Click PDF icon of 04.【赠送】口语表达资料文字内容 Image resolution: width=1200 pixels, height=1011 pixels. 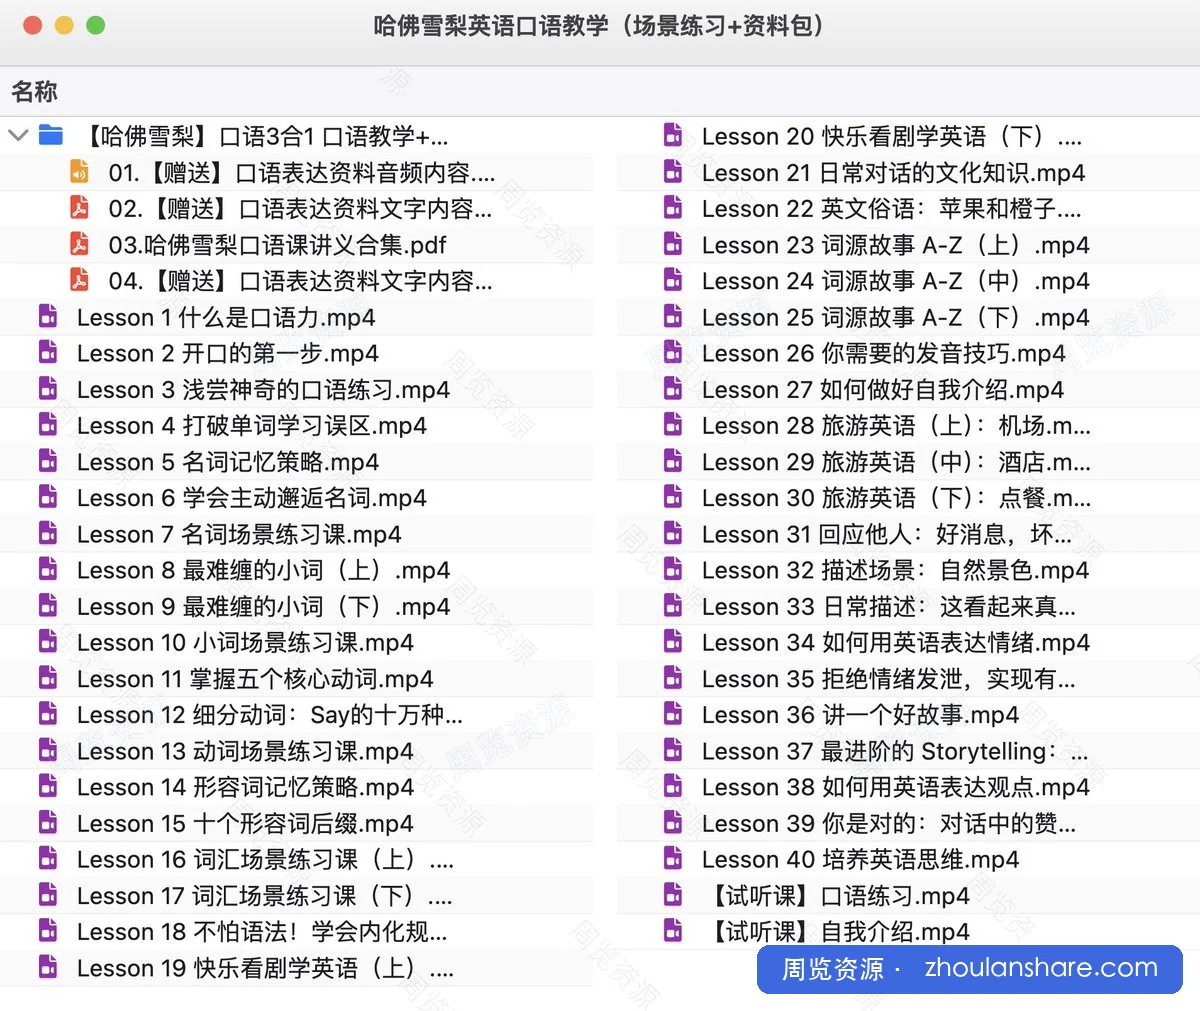coord(79,280)
